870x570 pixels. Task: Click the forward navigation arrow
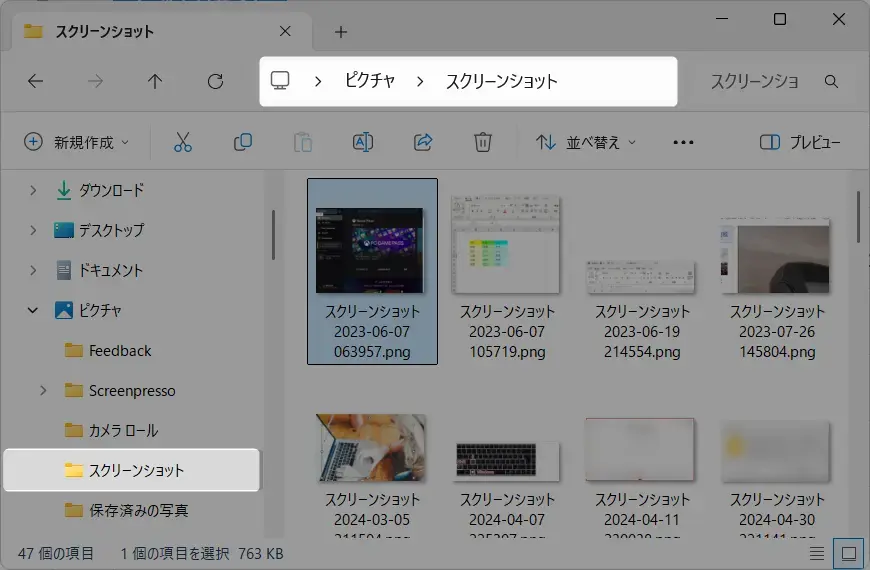click(95, 82)
